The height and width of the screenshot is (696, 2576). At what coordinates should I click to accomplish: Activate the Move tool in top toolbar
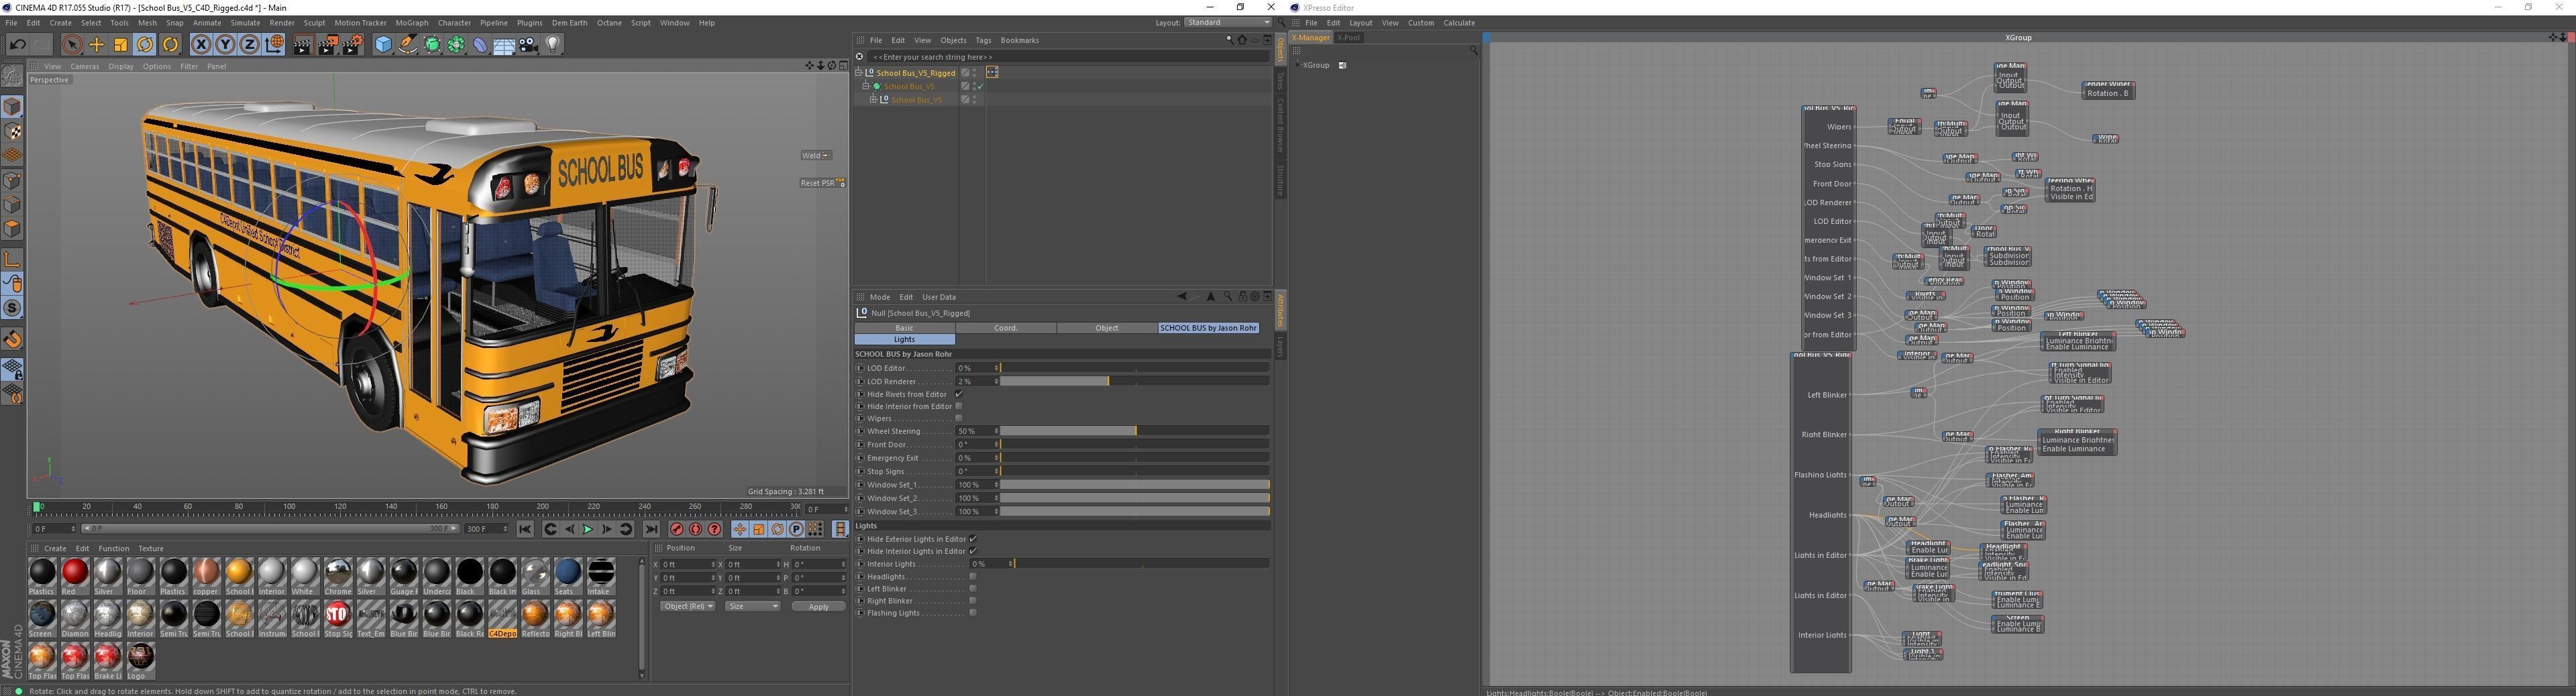tap(97, 44)
